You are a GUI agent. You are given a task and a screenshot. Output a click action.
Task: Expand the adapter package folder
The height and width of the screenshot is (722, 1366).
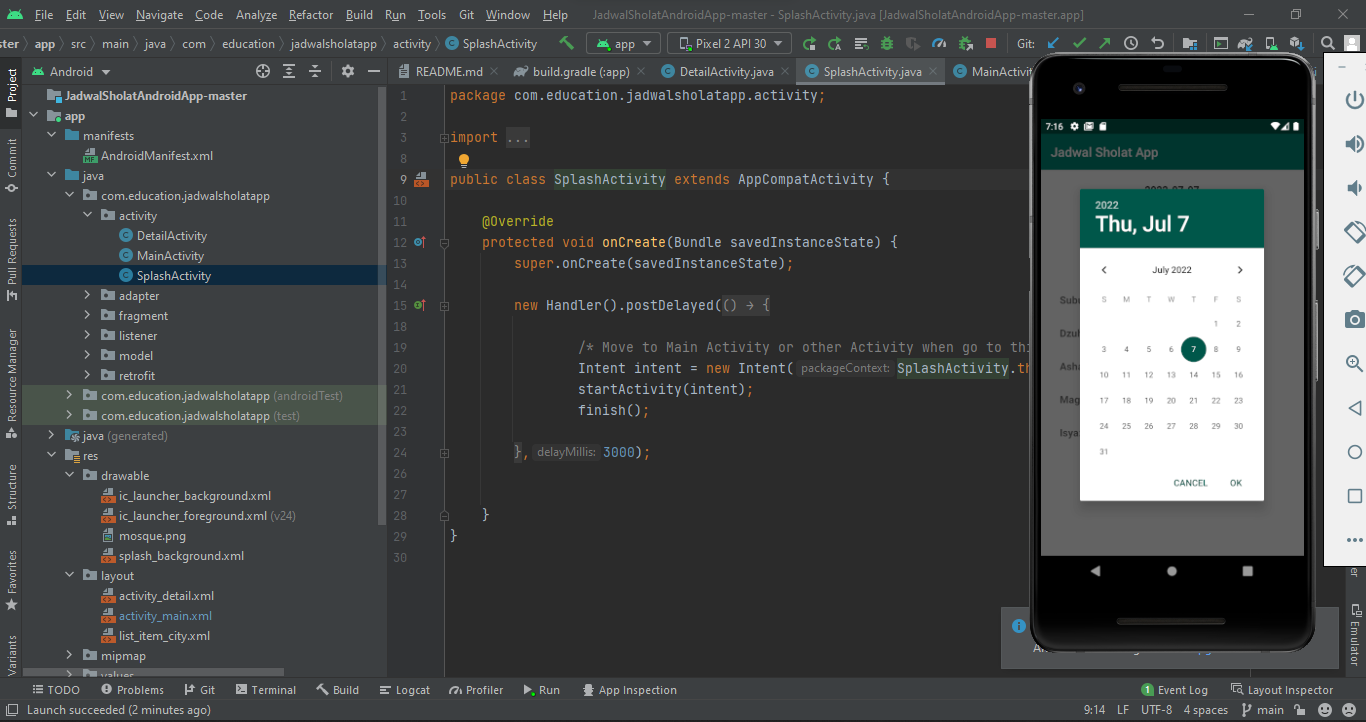point(88,296)
